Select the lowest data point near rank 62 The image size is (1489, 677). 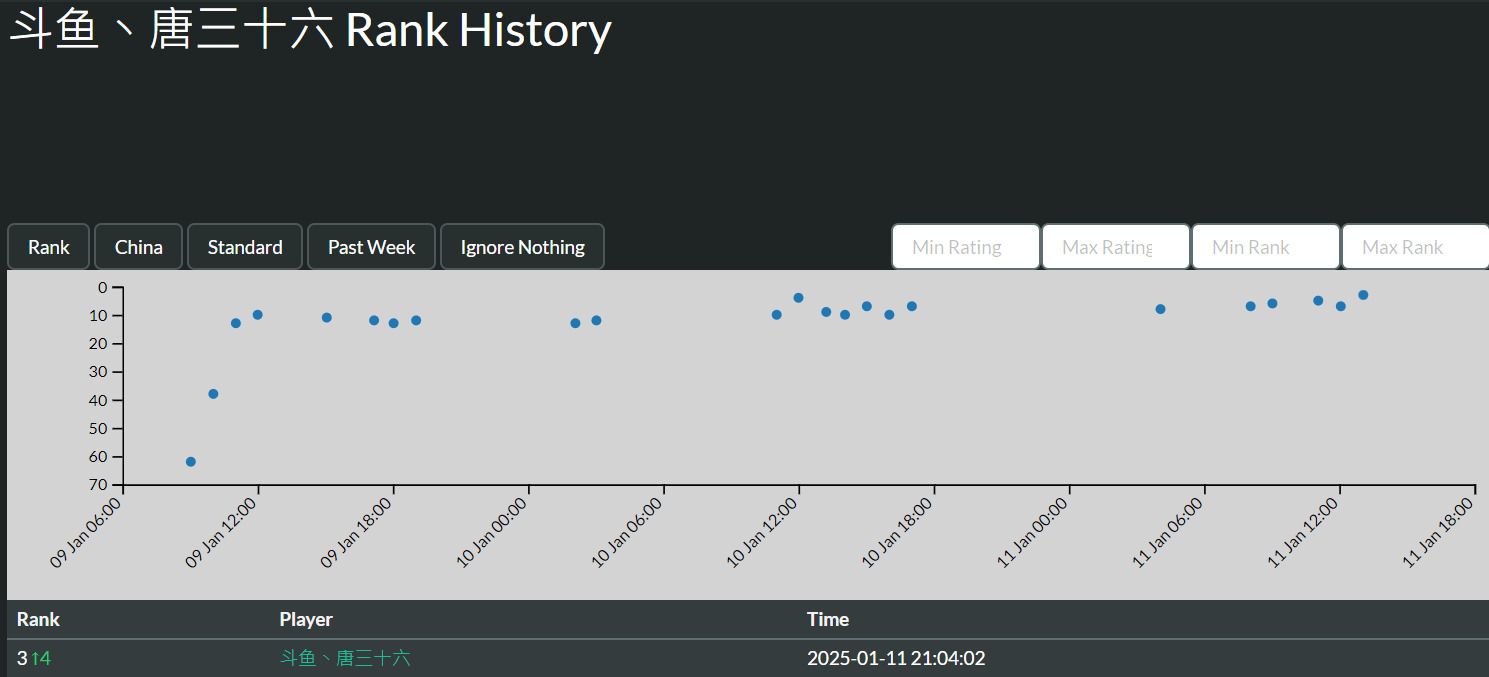[x=191, y=462]
